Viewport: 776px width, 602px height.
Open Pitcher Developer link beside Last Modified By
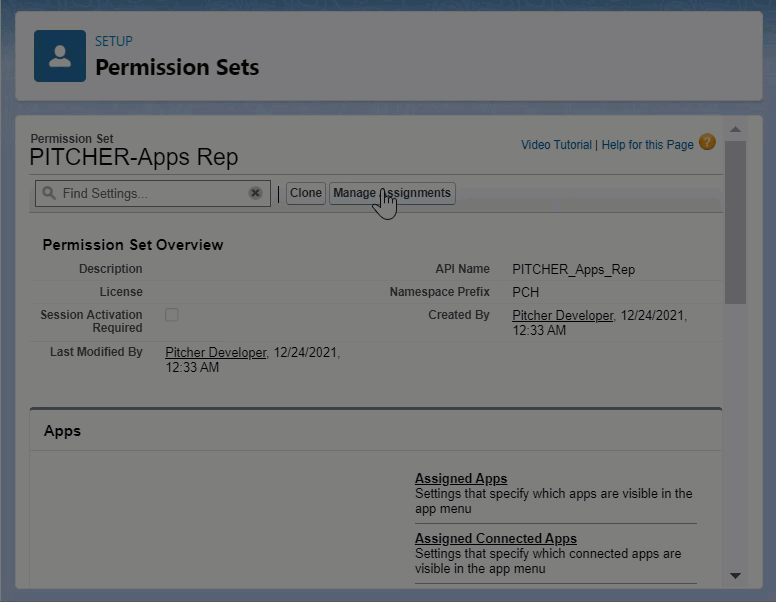[215, 353]
